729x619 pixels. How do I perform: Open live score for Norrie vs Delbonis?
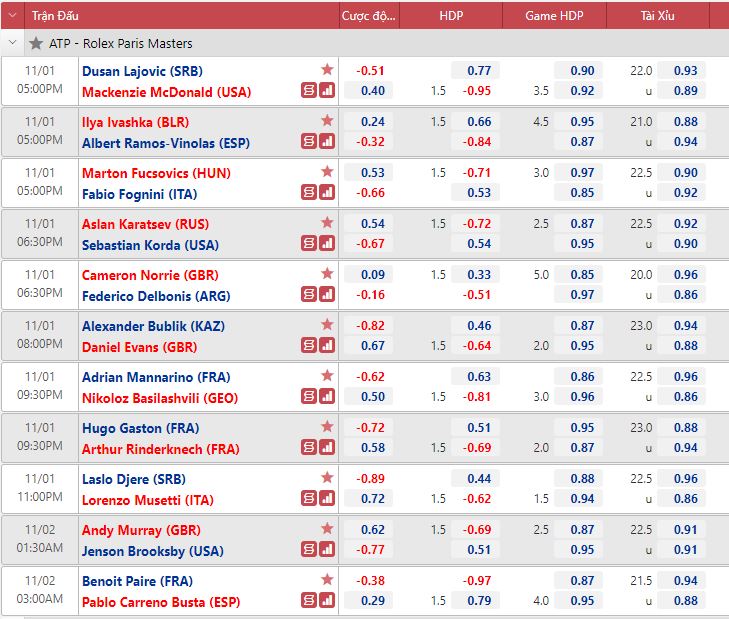tap(309, 294)
